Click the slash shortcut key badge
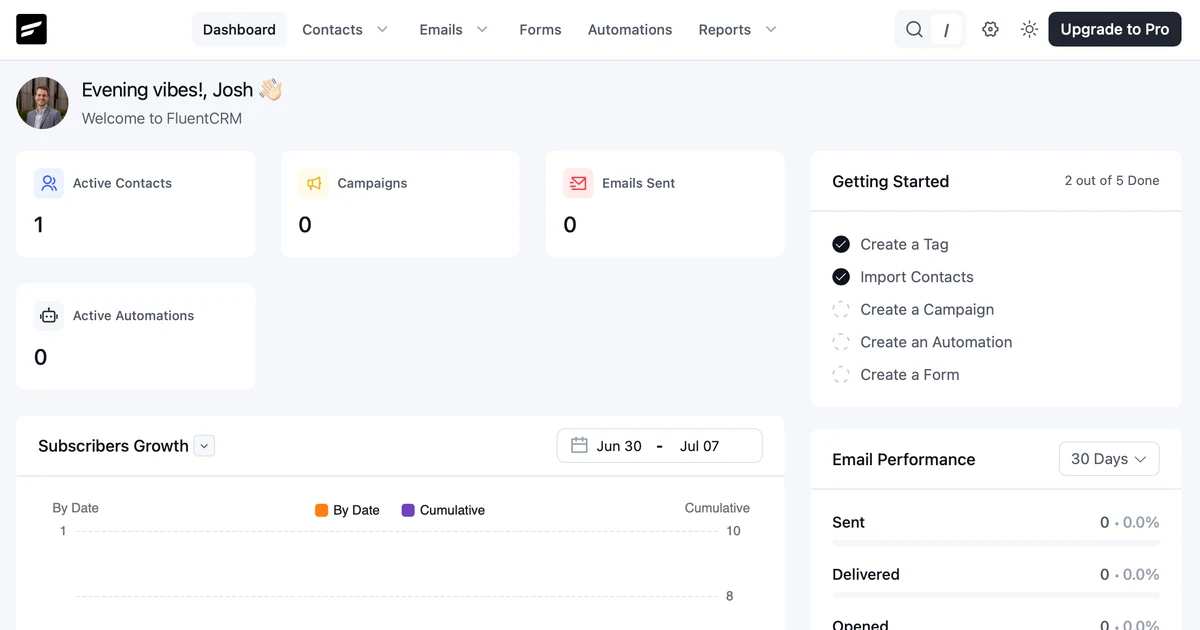1200x630 pixels. tap(946, 30)
